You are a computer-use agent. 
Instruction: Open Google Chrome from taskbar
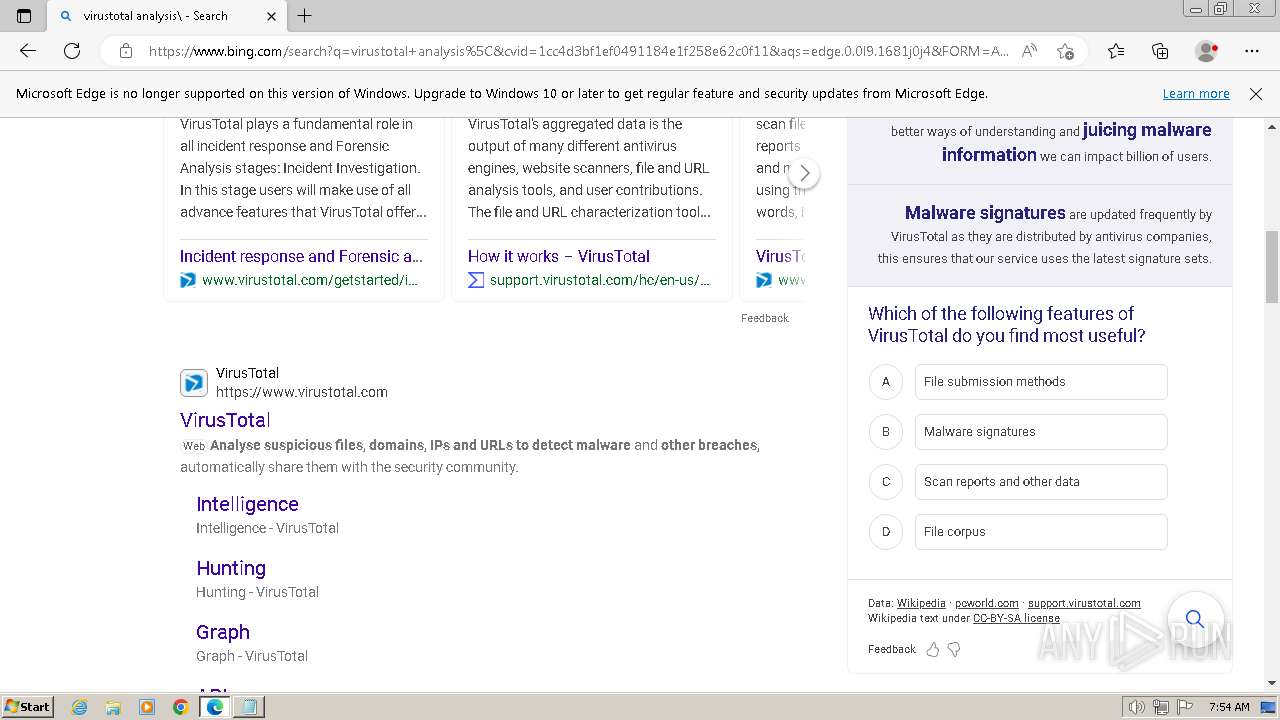coord(181,707)
